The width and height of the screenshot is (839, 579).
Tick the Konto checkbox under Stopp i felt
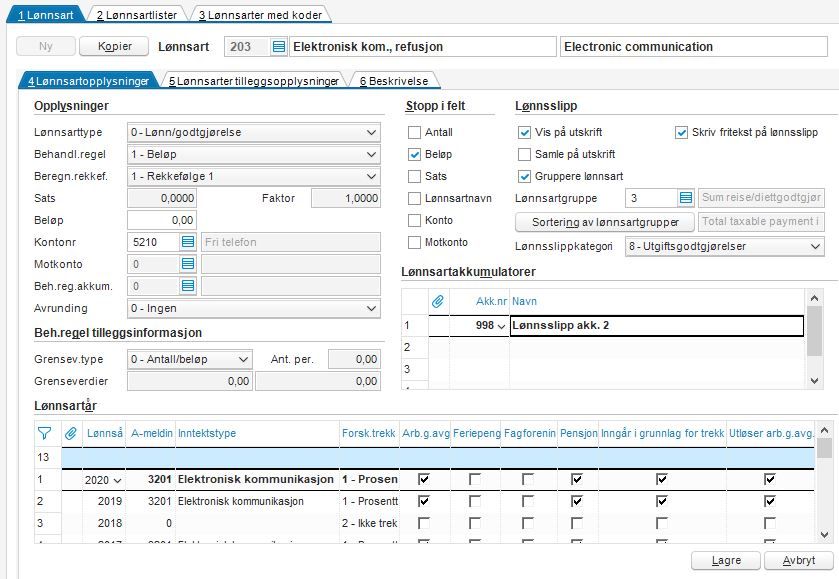[x=414, y=220]
